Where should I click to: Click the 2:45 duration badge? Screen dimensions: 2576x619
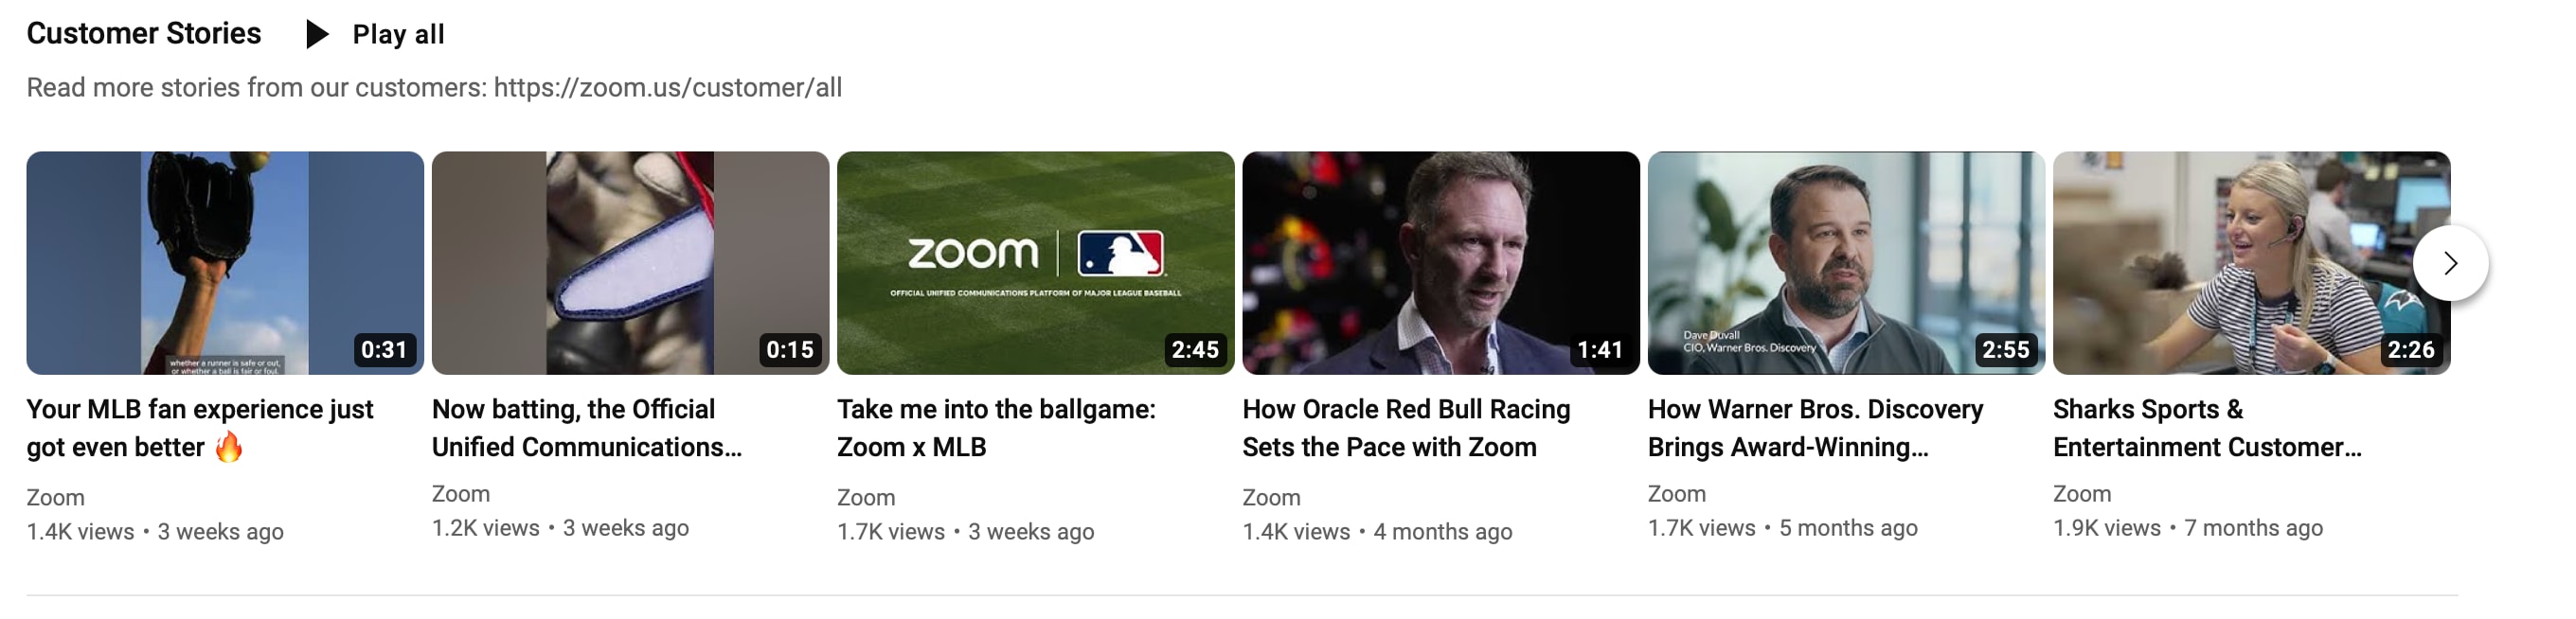(x=1195, y=350)
